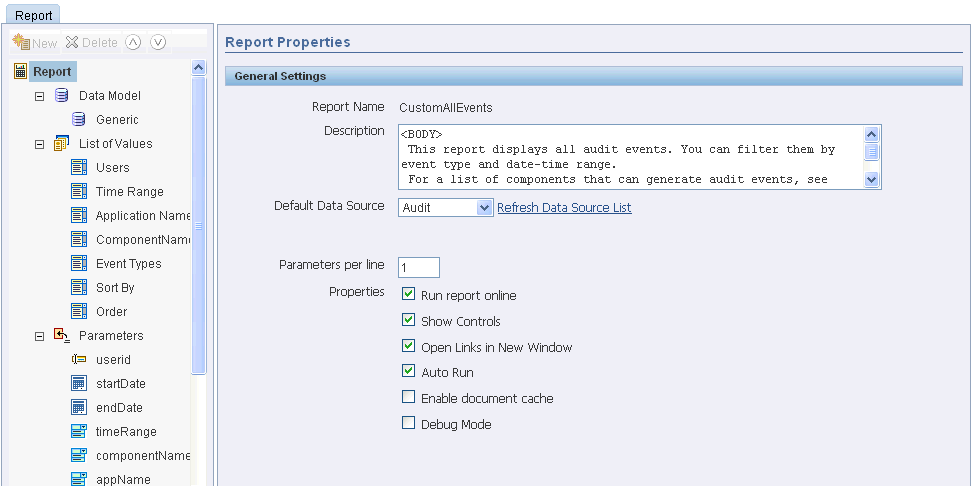974x486 pixels.
Task: Click the Delete X icon
Action: coord(72,42)
